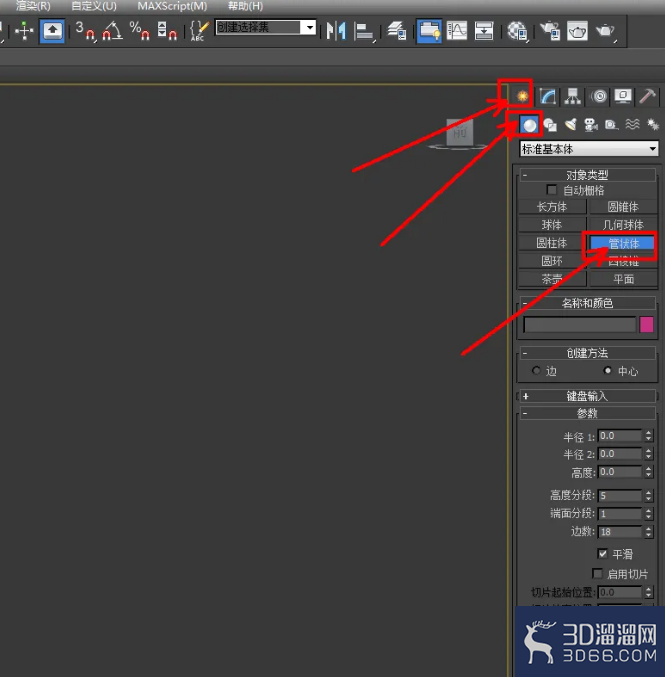Switch to the Create panel tab

pos(522,96)
